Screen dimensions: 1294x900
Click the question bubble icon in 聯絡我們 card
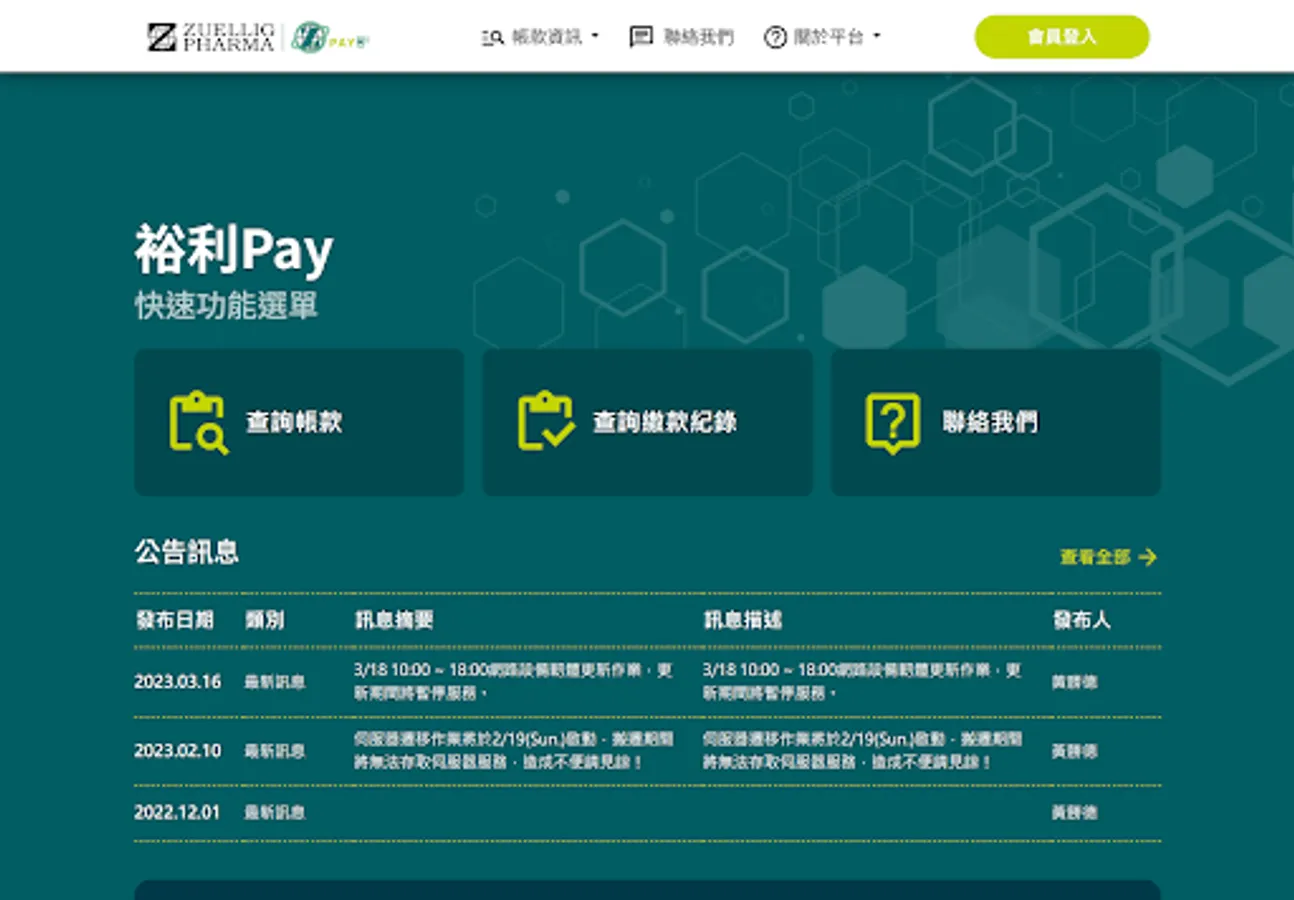point(892,423)
